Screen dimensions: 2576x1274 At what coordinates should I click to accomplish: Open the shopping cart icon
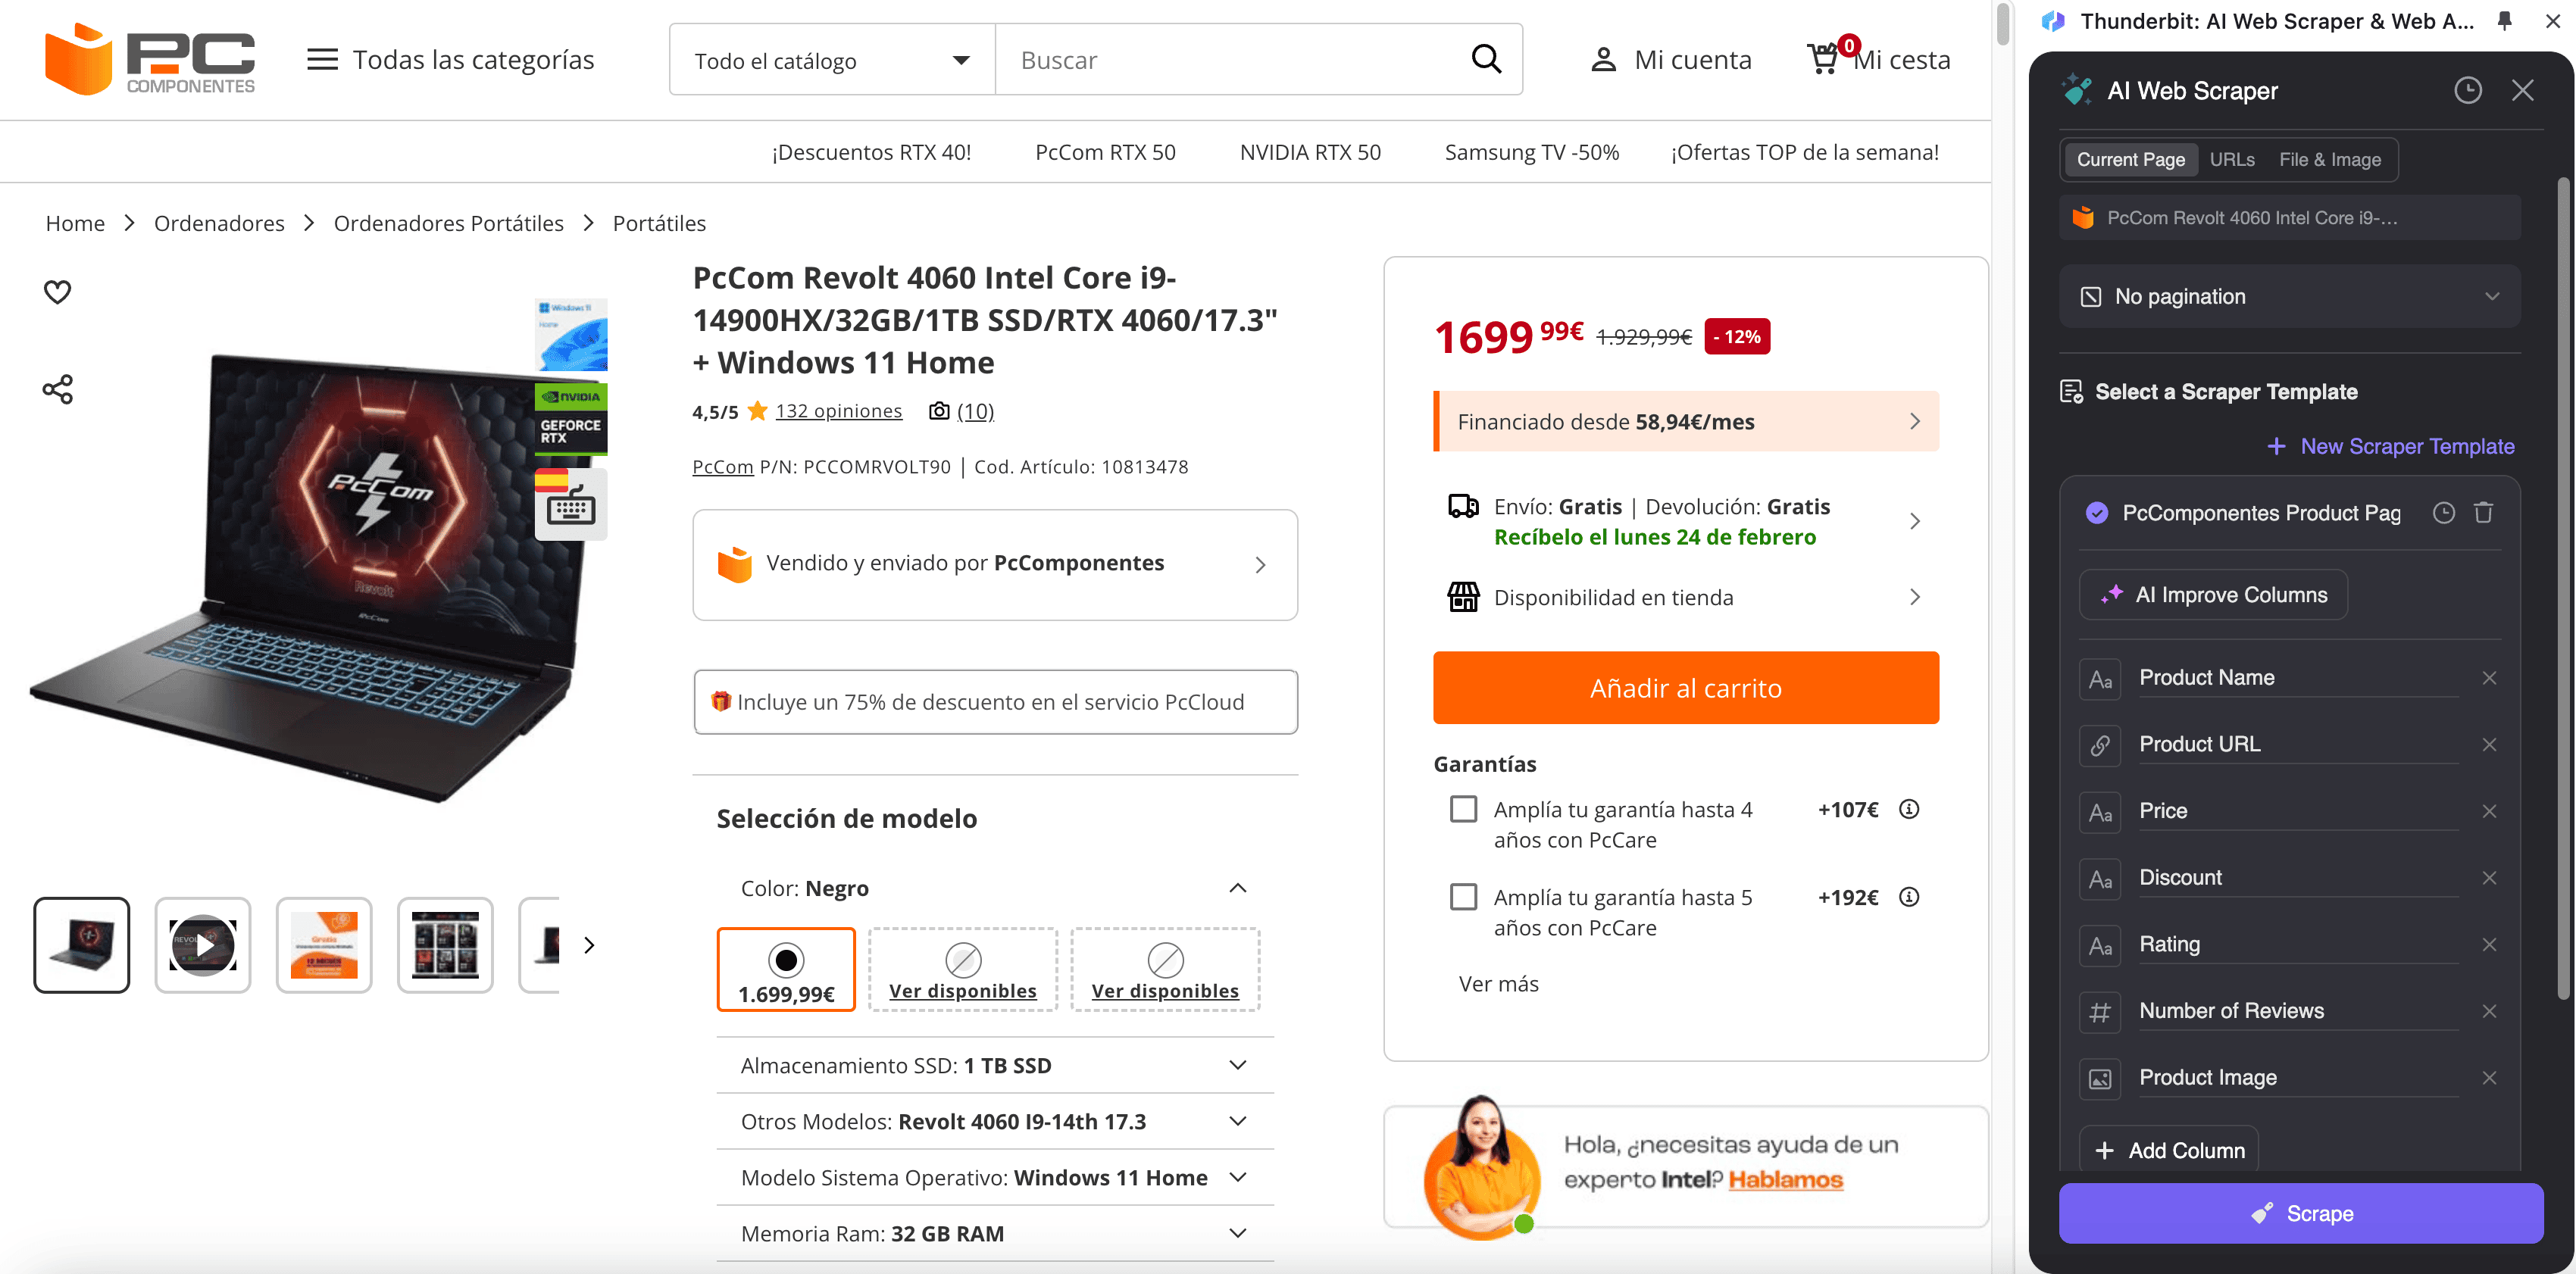click(x=1823, y=59)
